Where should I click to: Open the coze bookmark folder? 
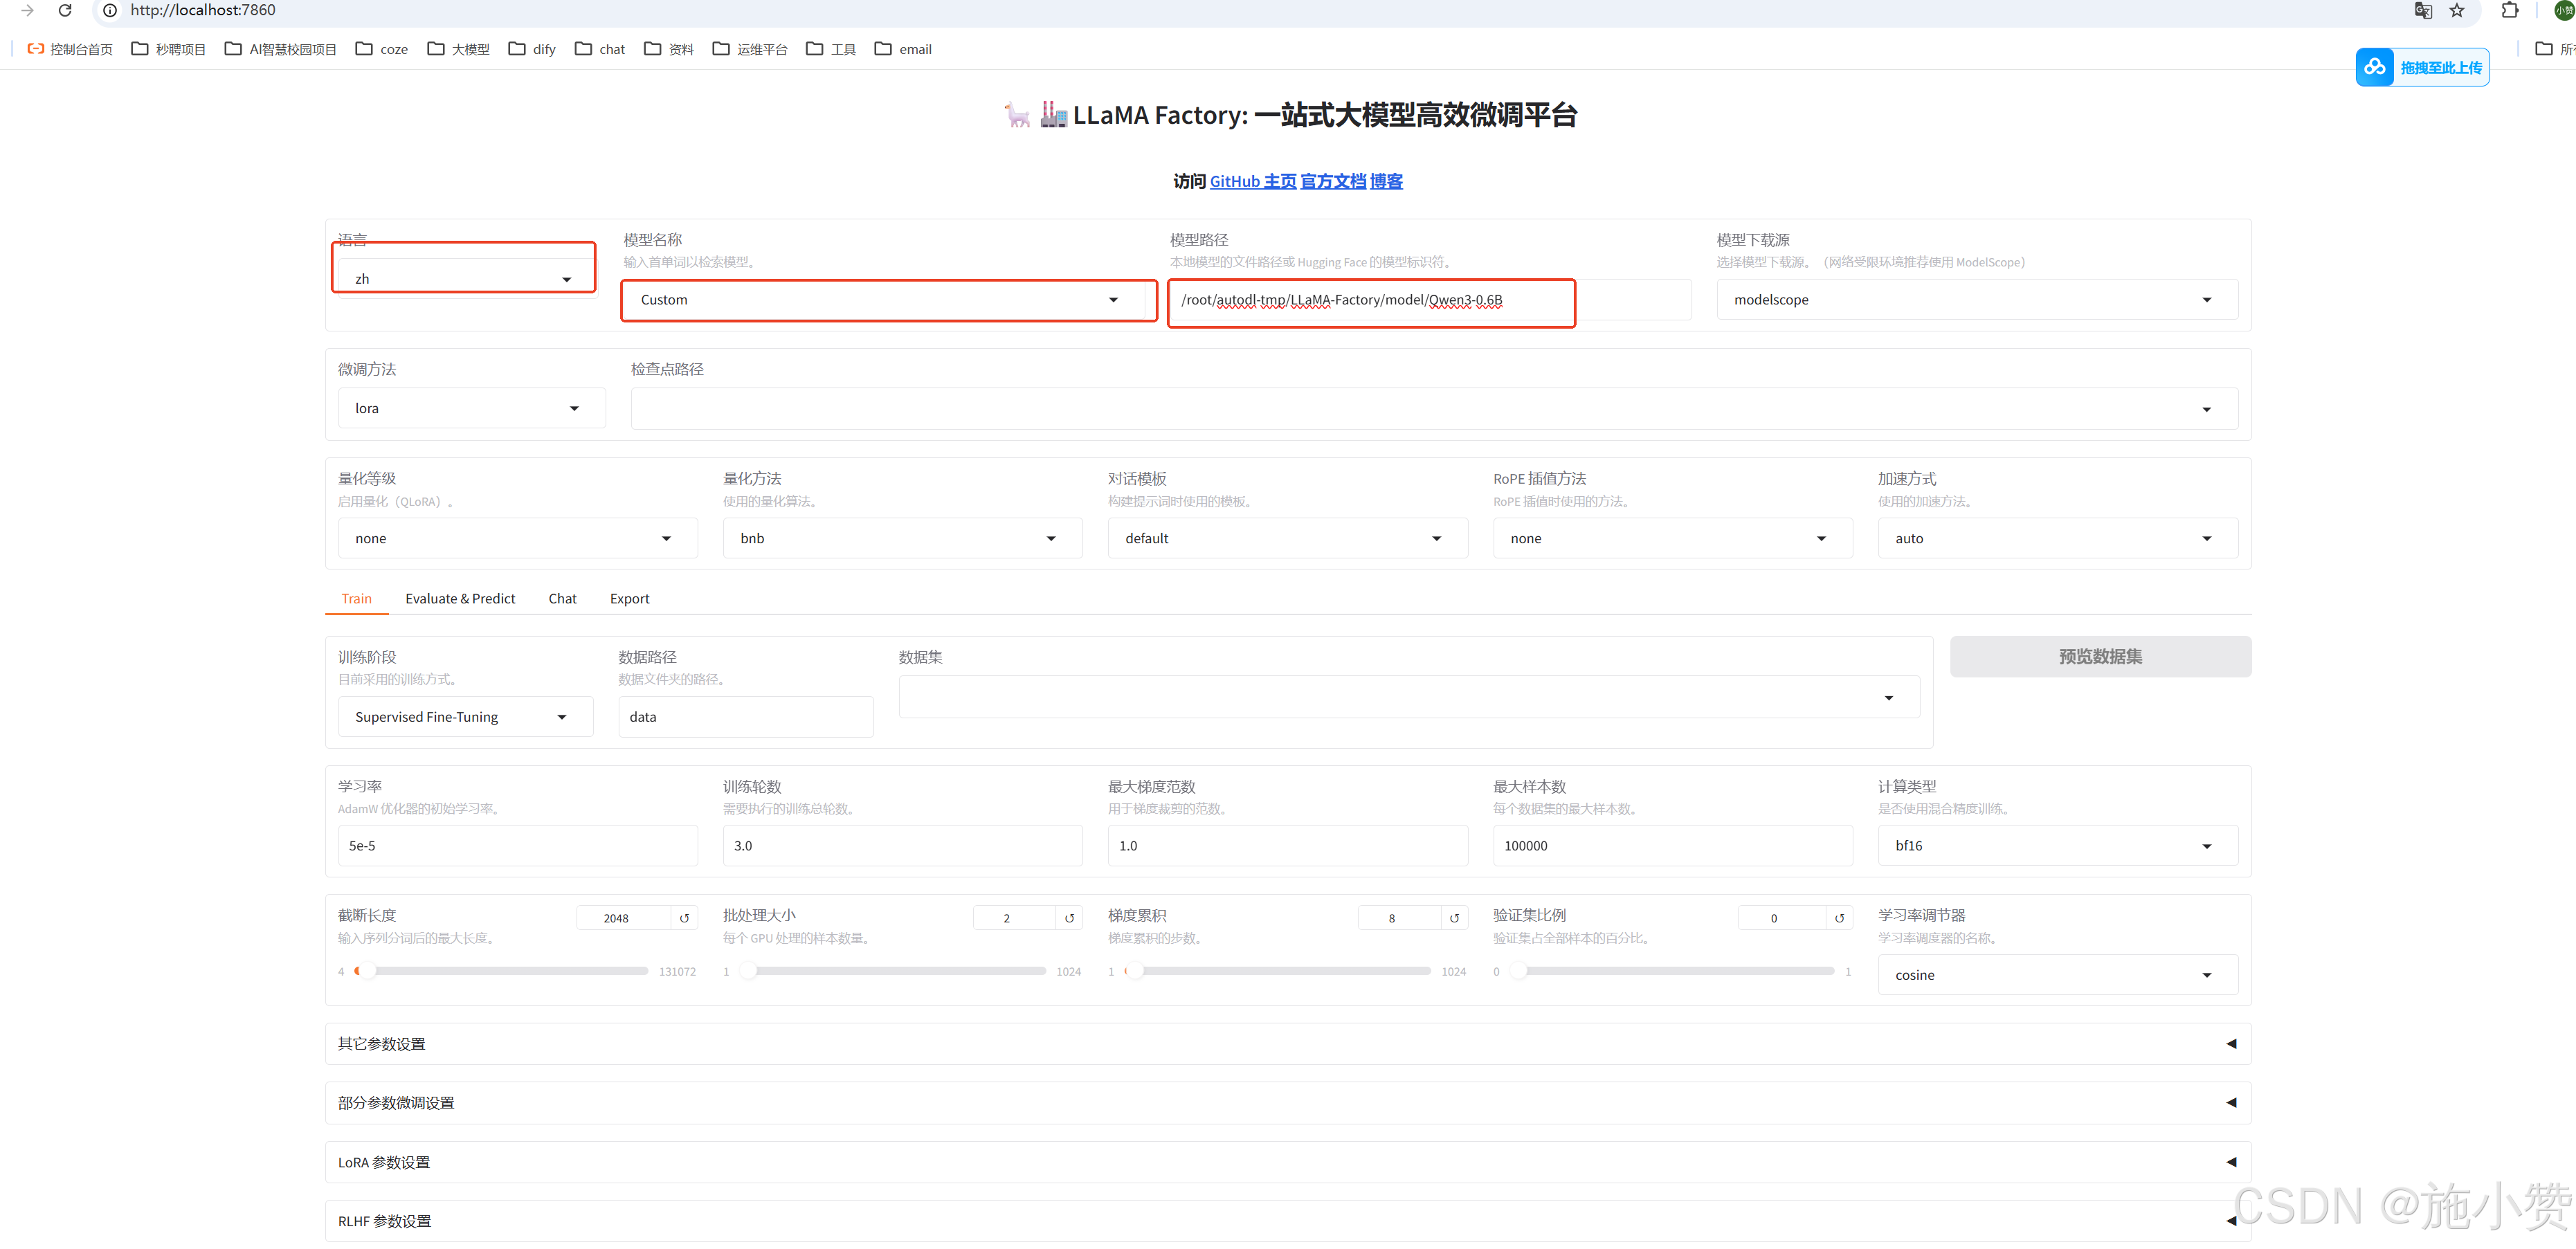click(x=382, y=49)
